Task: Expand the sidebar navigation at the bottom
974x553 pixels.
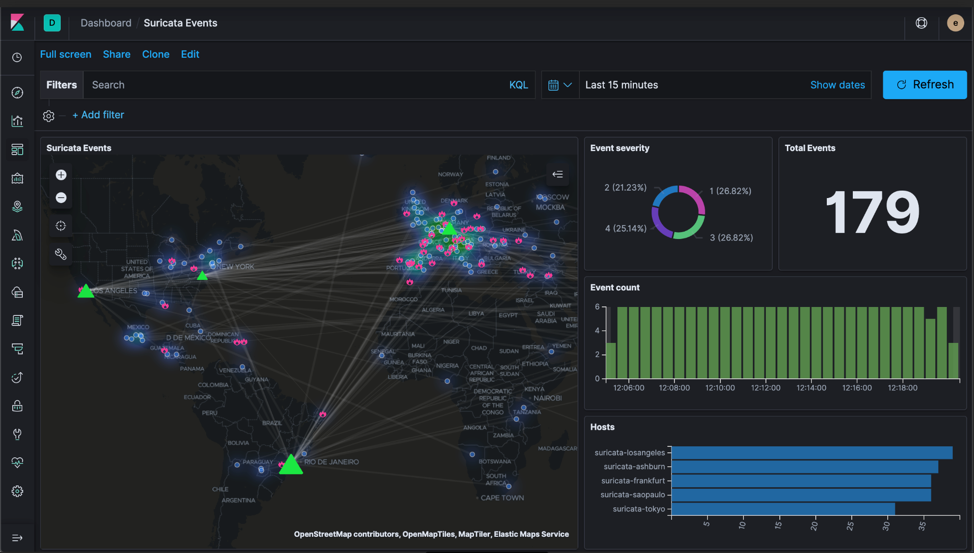Action: coord(17,538)
